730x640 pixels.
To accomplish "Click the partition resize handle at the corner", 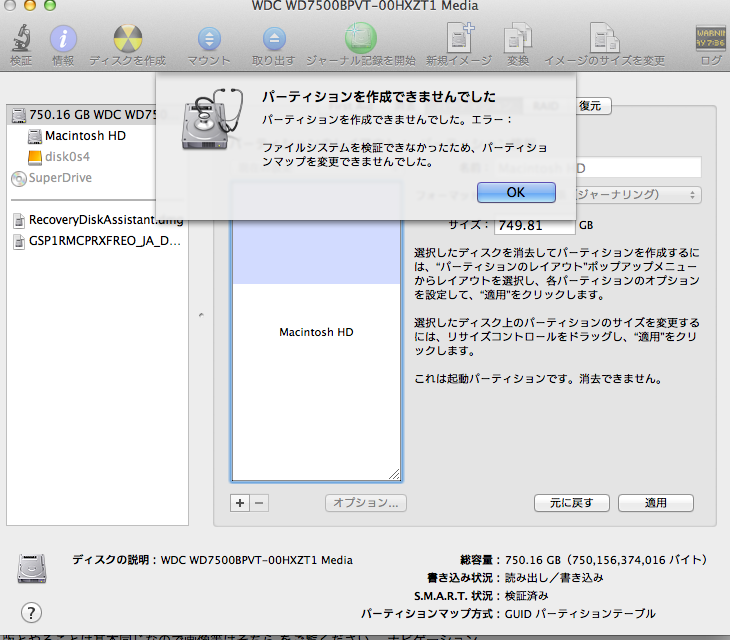I will click(394, 475).
